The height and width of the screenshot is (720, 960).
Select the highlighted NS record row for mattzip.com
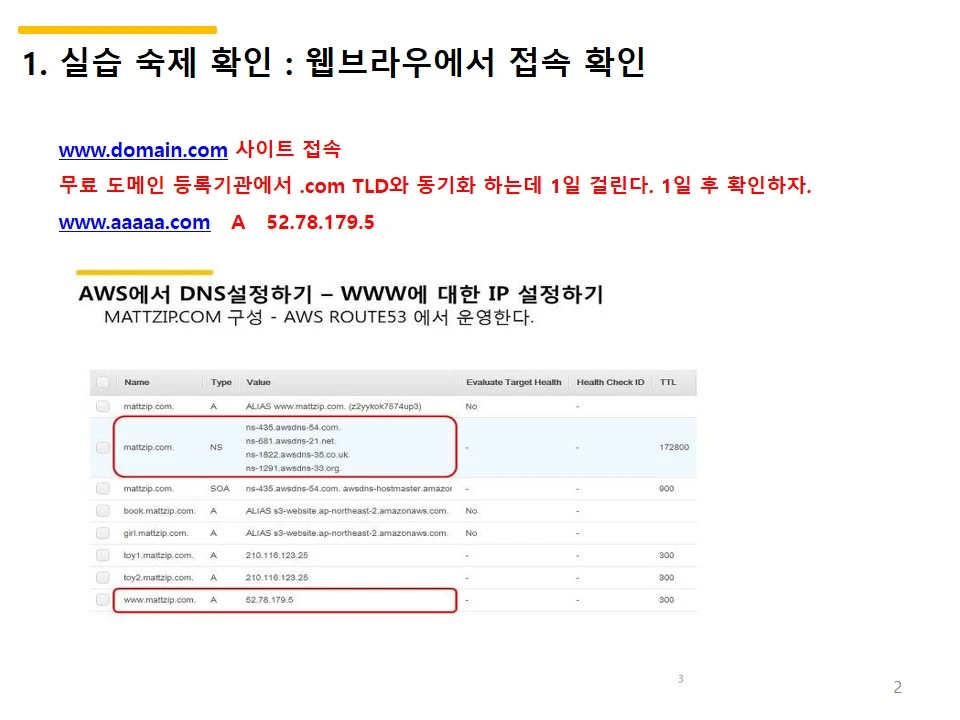point(300,447)
